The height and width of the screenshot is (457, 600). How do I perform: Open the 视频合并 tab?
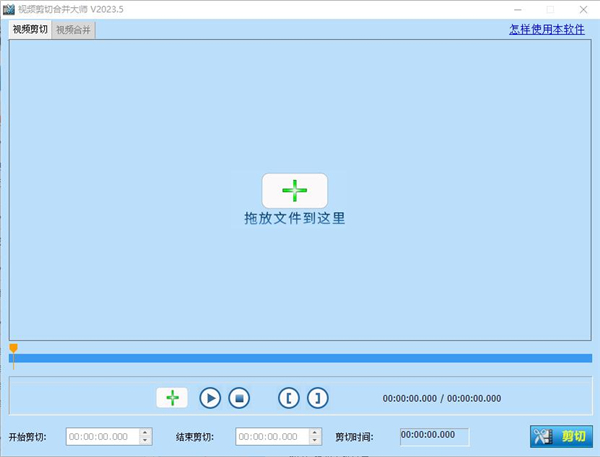(73, 30)
